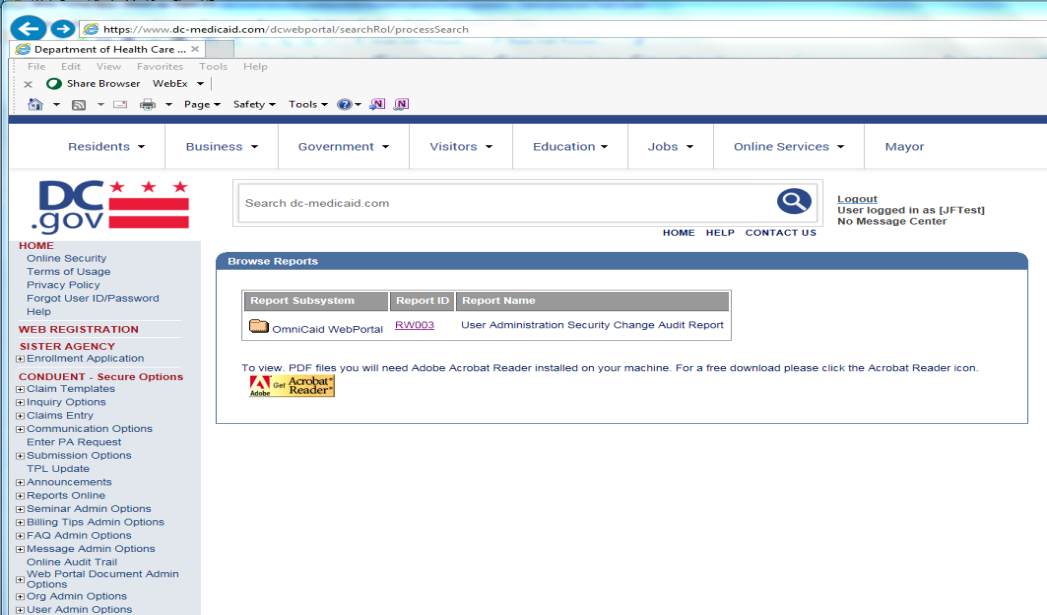Click the RSS feeds icon

click(78, 104)
